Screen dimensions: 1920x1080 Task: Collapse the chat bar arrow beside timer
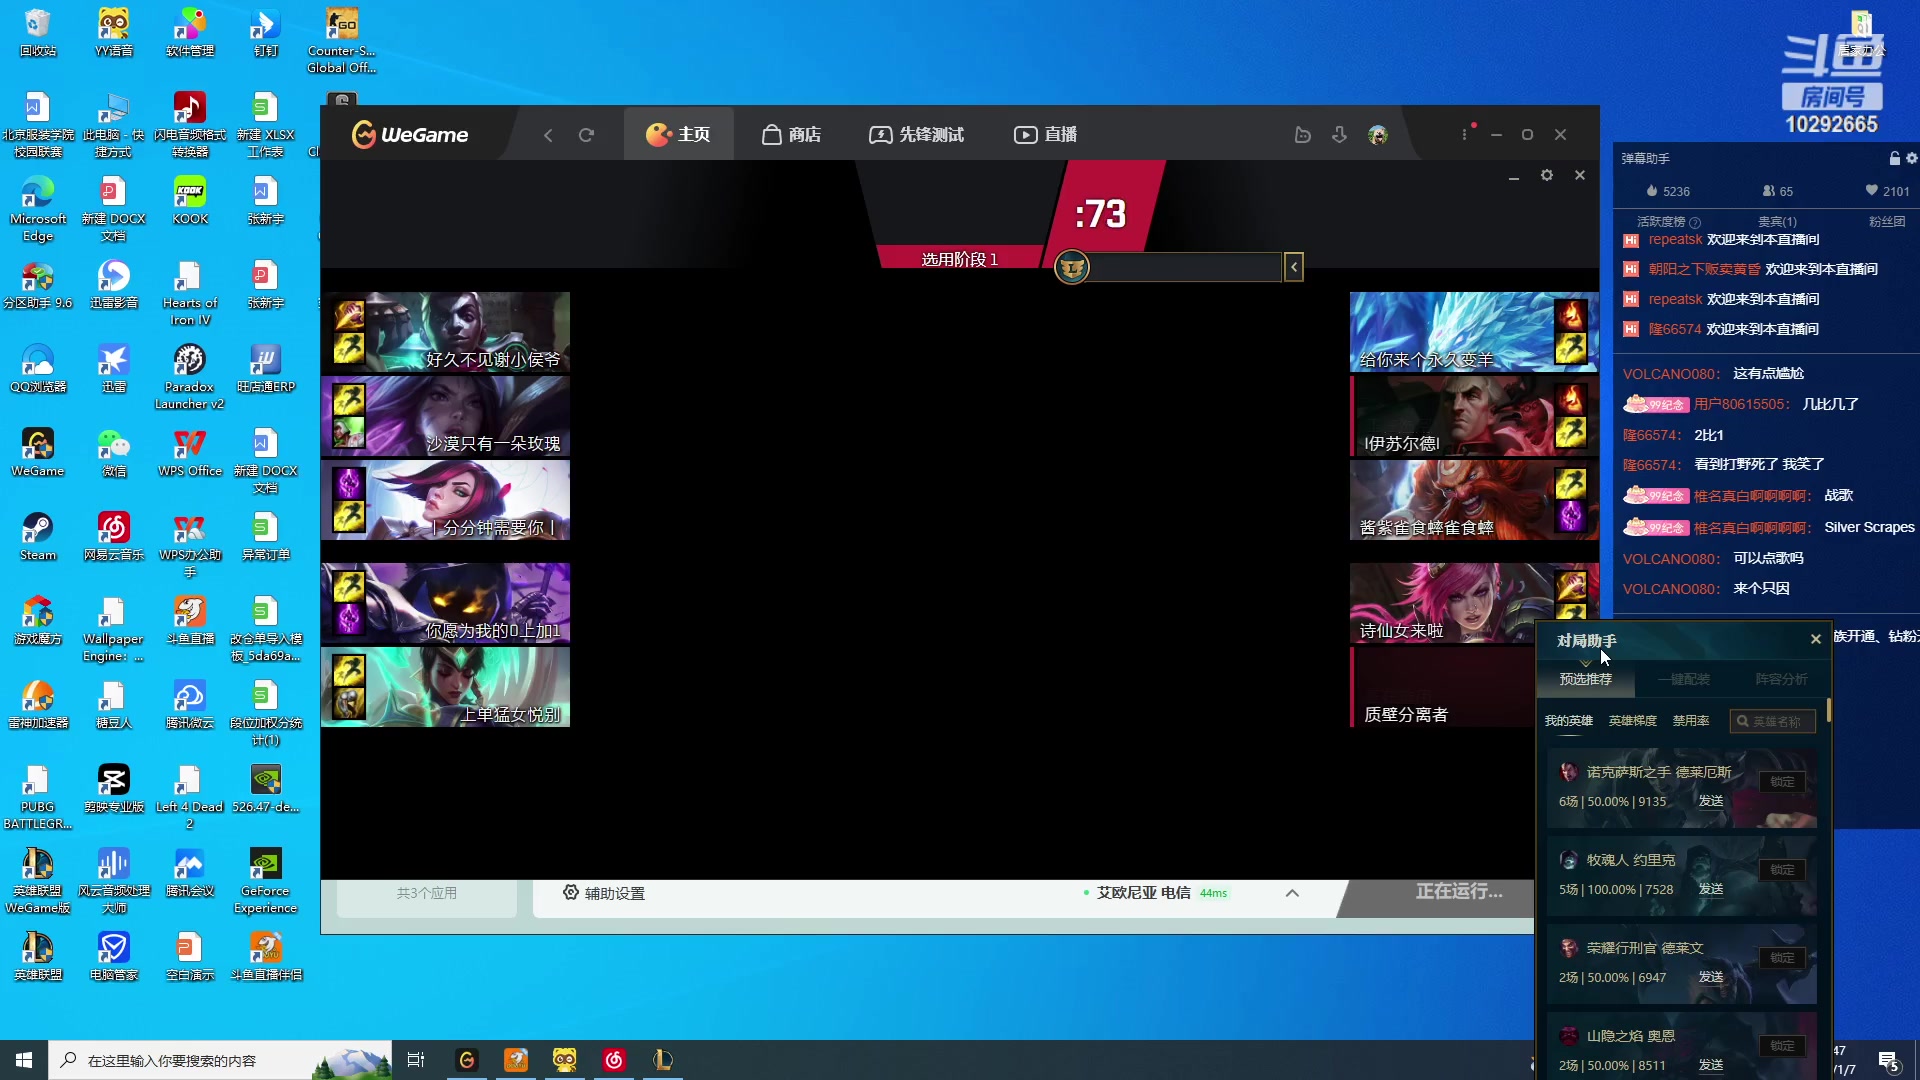pos(1294,267)
